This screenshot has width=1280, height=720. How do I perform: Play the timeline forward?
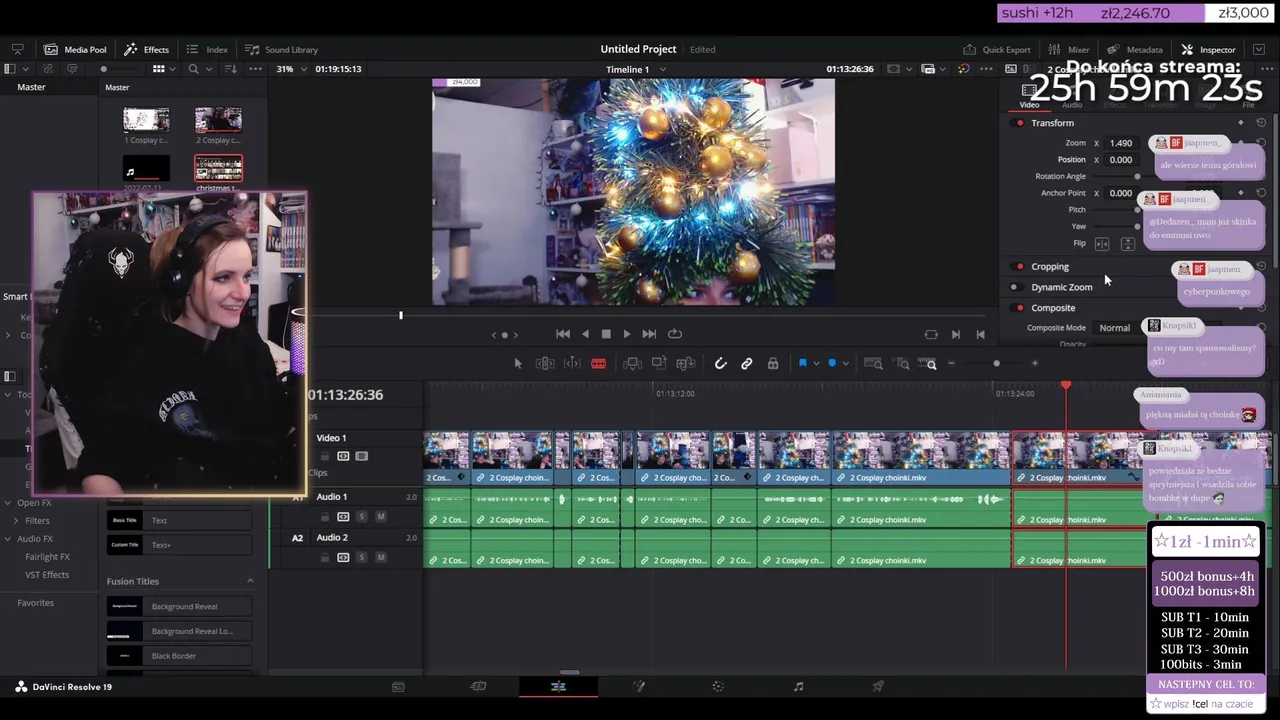[627, 334]
